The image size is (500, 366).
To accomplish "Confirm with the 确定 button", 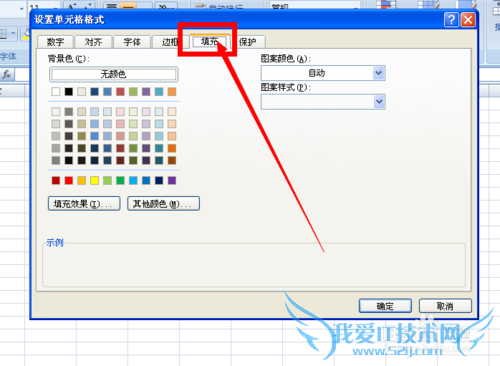I will coord(385,306).
